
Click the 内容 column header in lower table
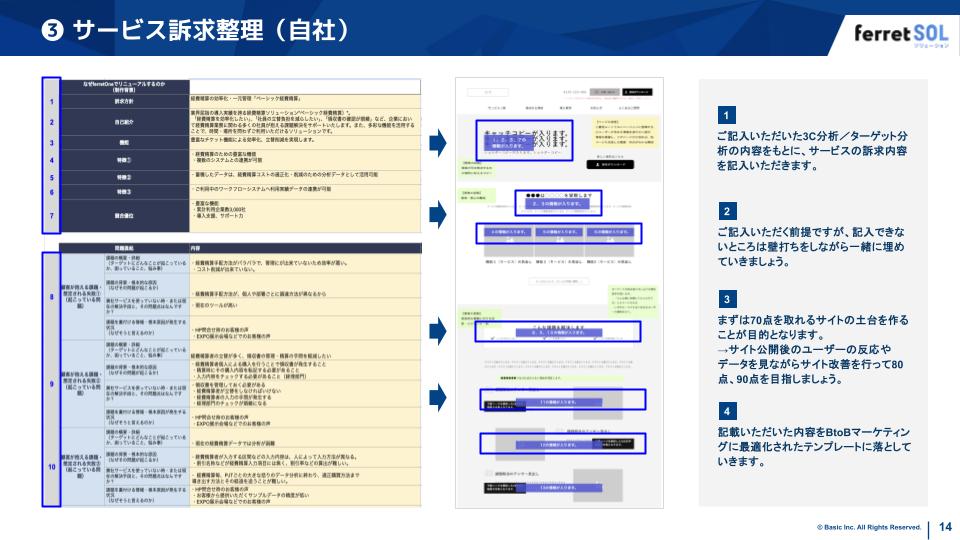click(305, 248)
